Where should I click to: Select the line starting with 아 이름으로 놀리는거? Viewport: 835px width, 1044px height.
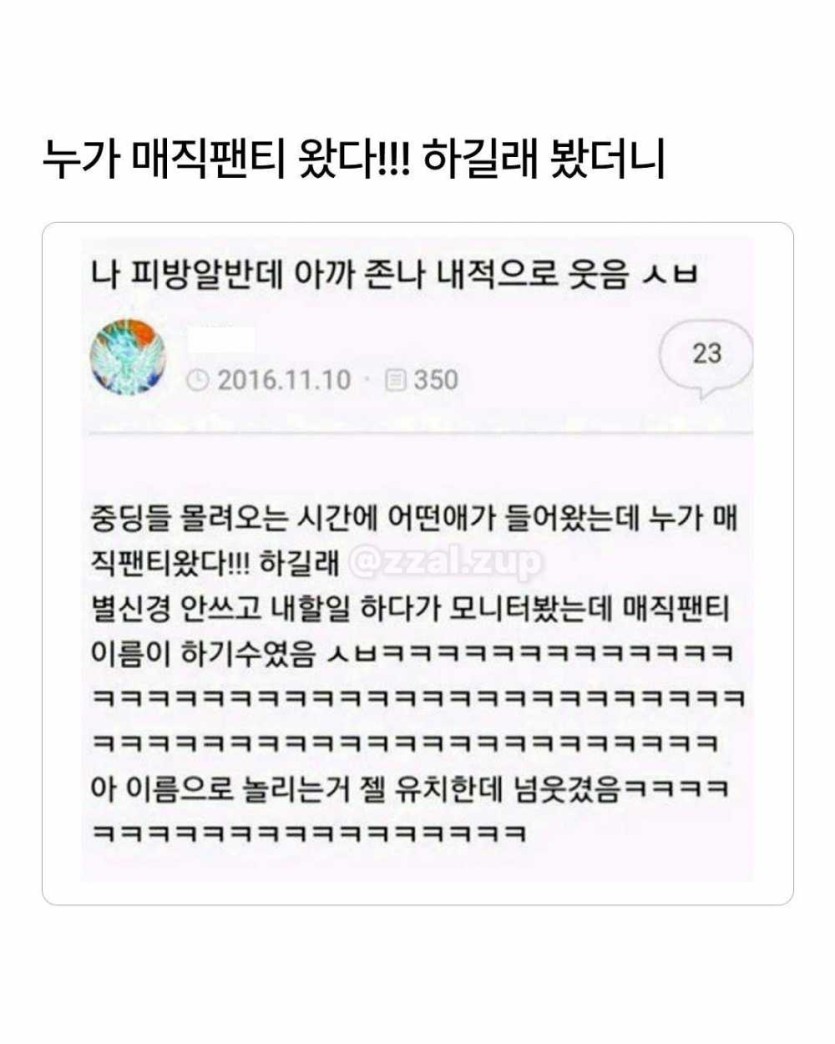pyautogui.click(x=410, y=789)
